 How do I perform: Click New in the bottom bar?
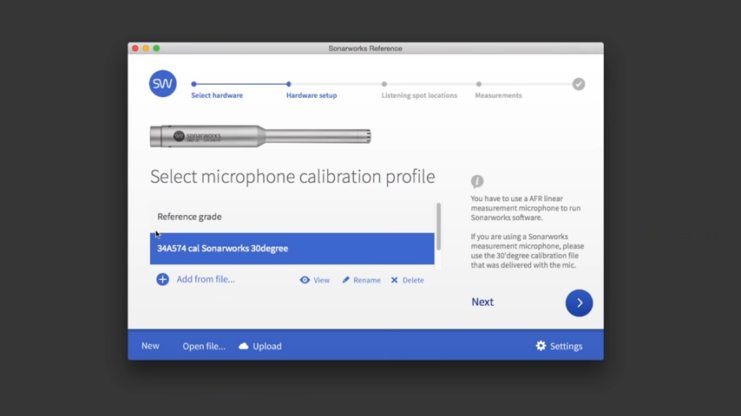coord(150,346)
